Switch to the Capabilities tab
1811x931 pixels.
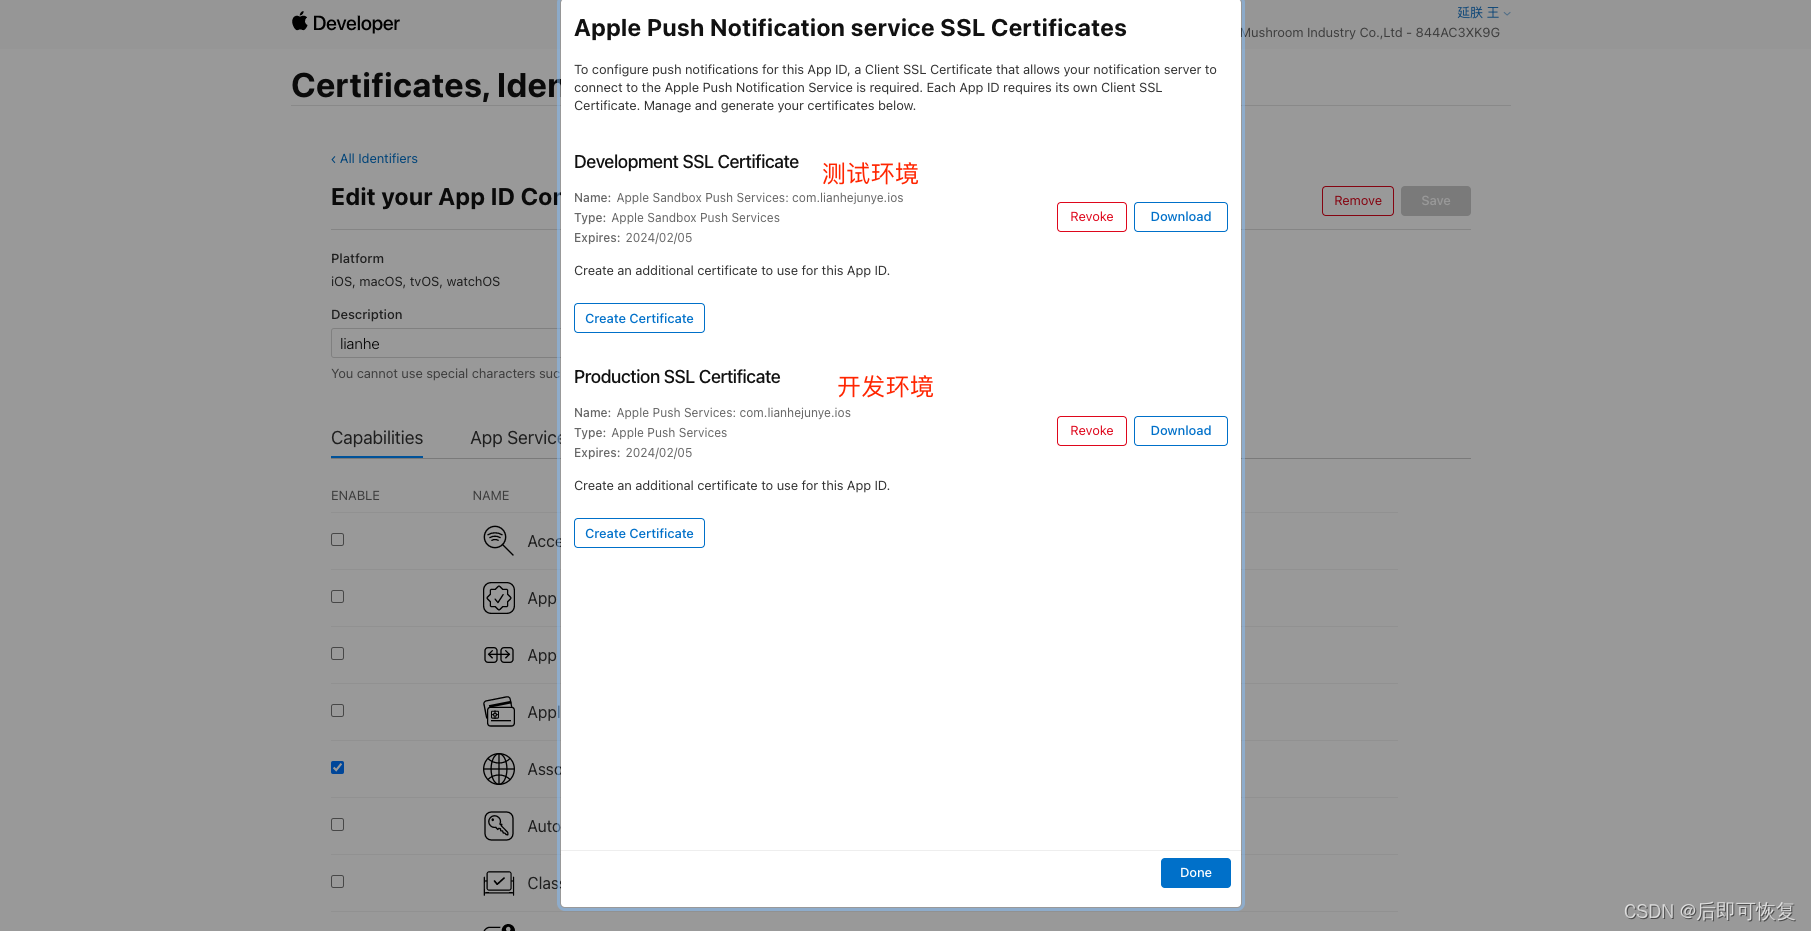click(x=377, y=438)
